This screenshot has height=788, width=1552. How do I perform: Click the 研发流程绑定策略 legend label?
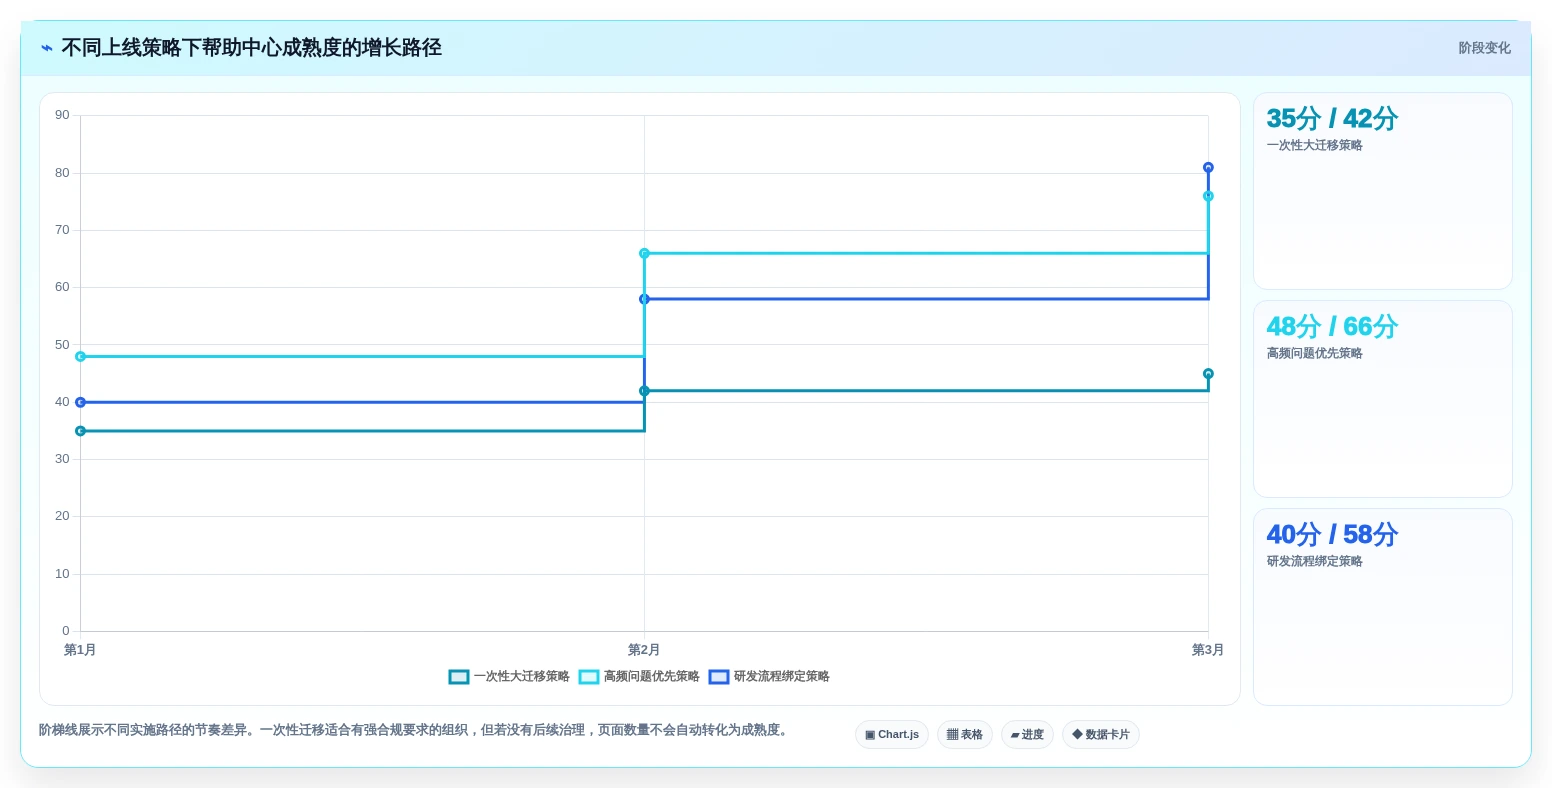click(x=782, y=677)
